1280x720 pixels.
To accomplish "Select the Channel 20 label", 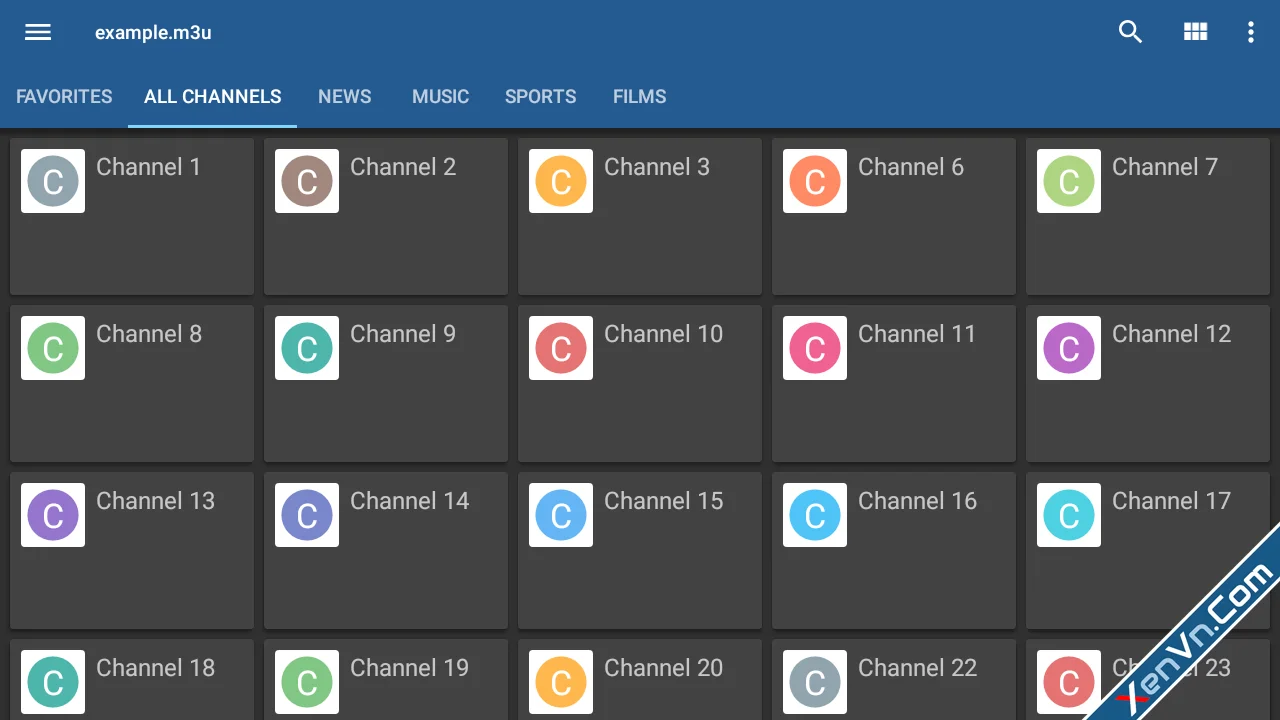I will click(664, 668).
